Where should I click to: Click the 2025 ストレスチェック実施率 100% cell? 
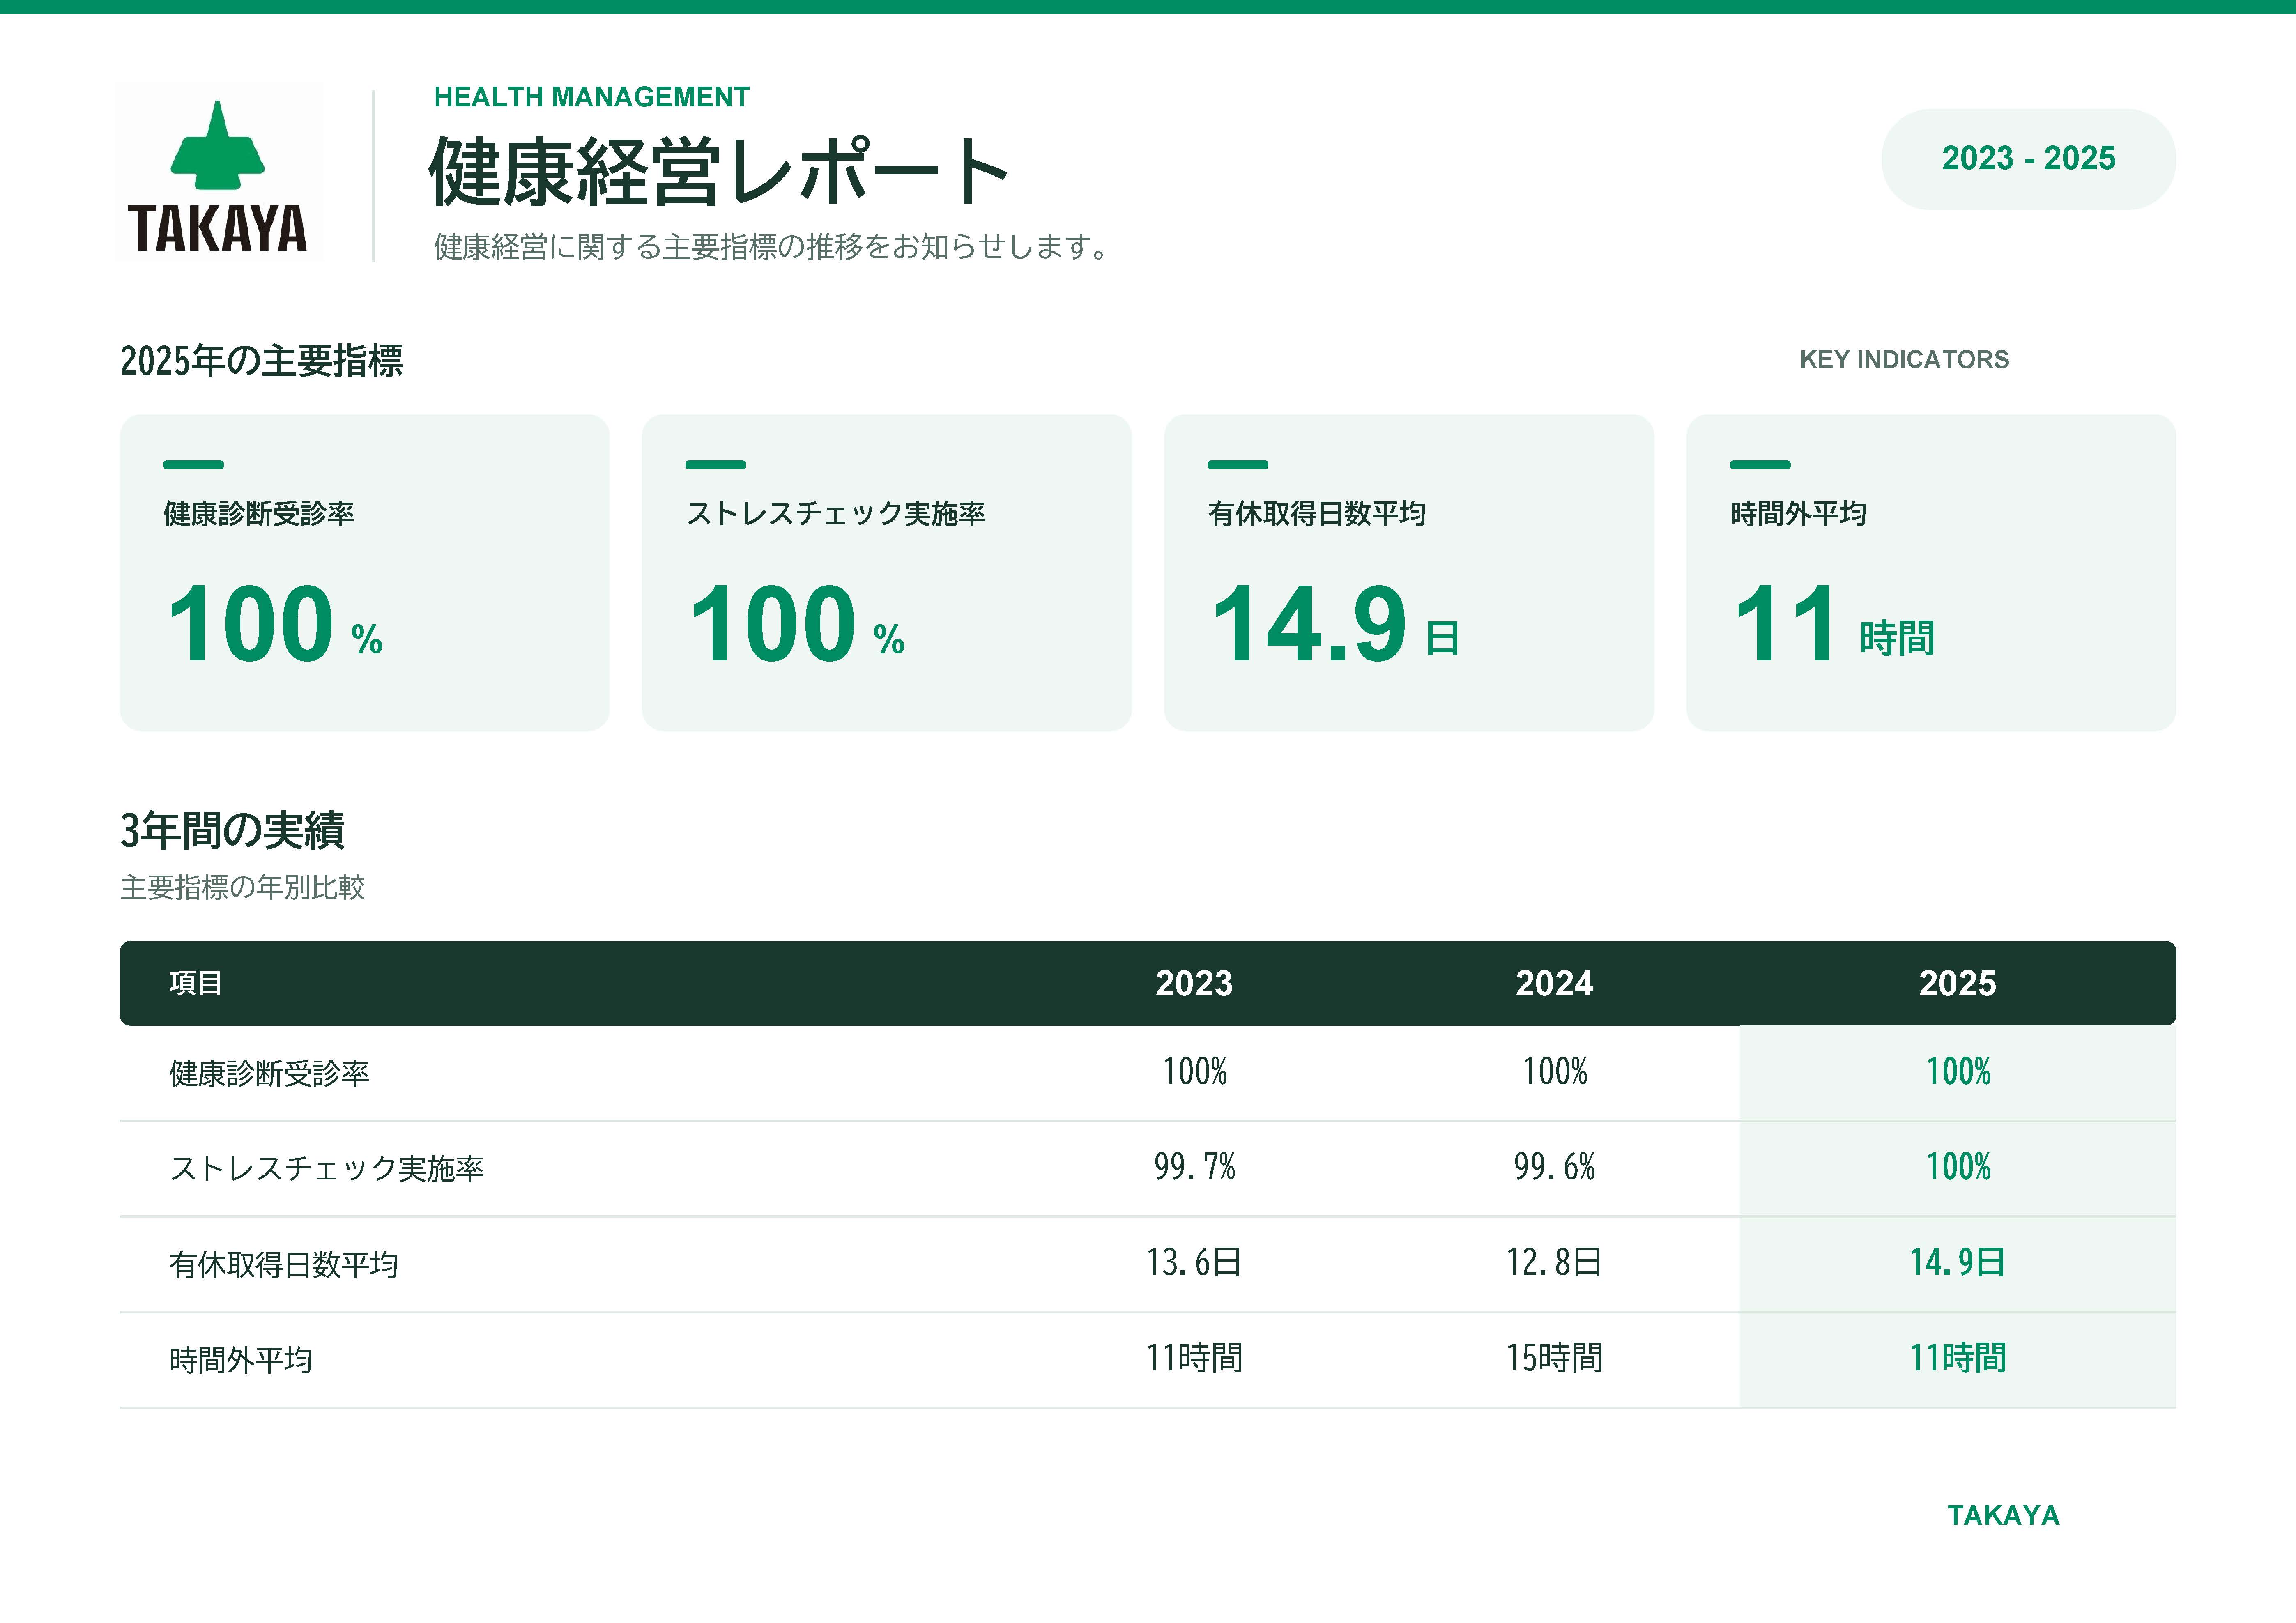(1958, 1167)
